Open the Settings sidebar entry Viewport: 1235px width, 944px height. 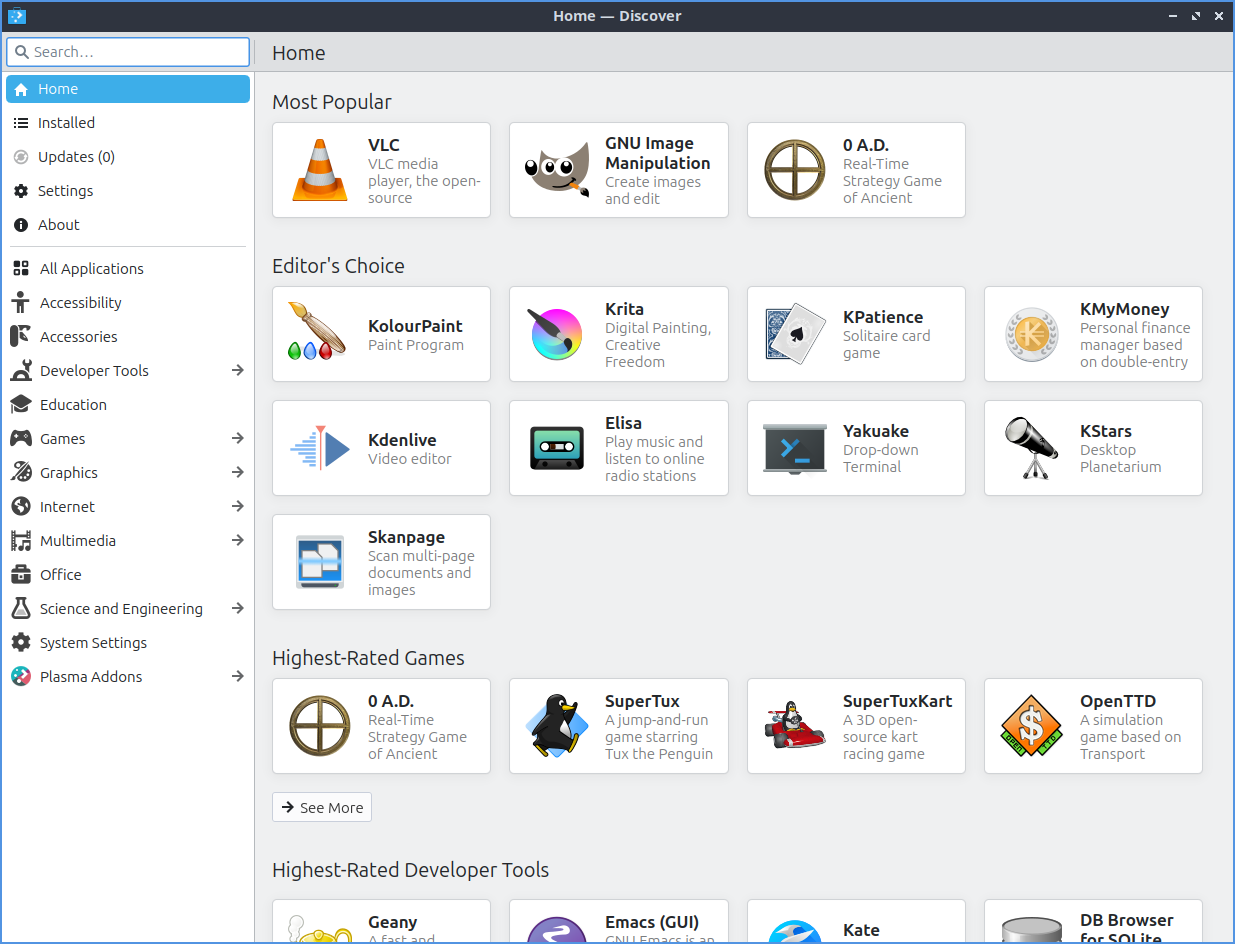(x=65, y=191)
